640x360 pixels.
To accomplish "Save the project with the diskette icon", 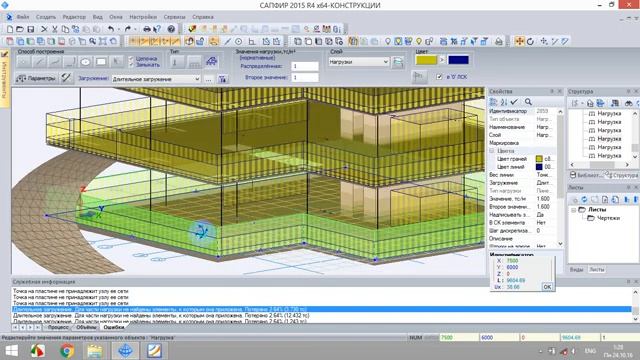I will pos(31,29).
